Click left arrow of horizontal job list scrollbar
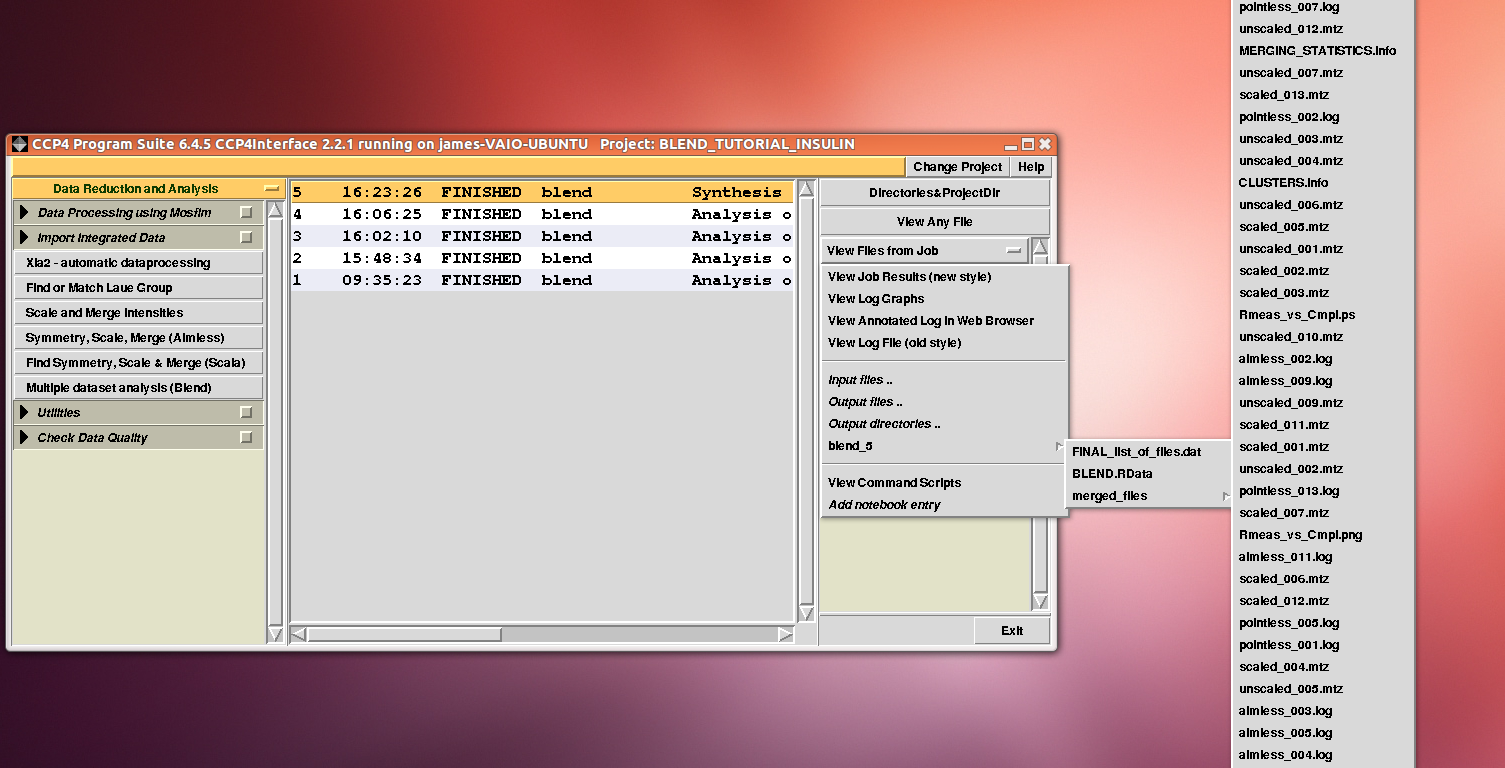Viewport: 1505px width, 768px height. click(x=298, y=634)
